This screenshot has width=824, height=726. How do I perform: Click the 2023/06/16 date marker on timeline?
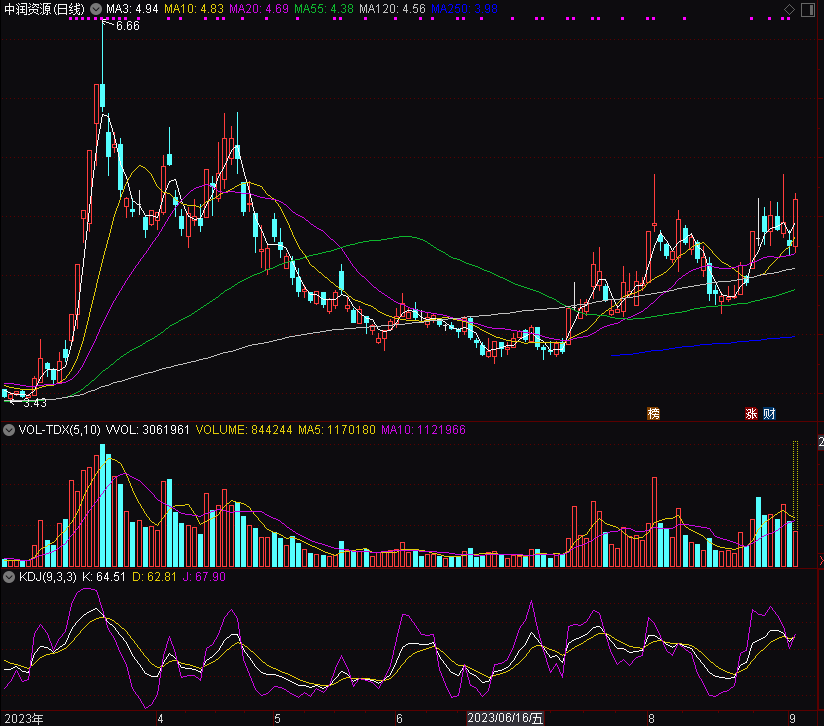pos(505,718)
